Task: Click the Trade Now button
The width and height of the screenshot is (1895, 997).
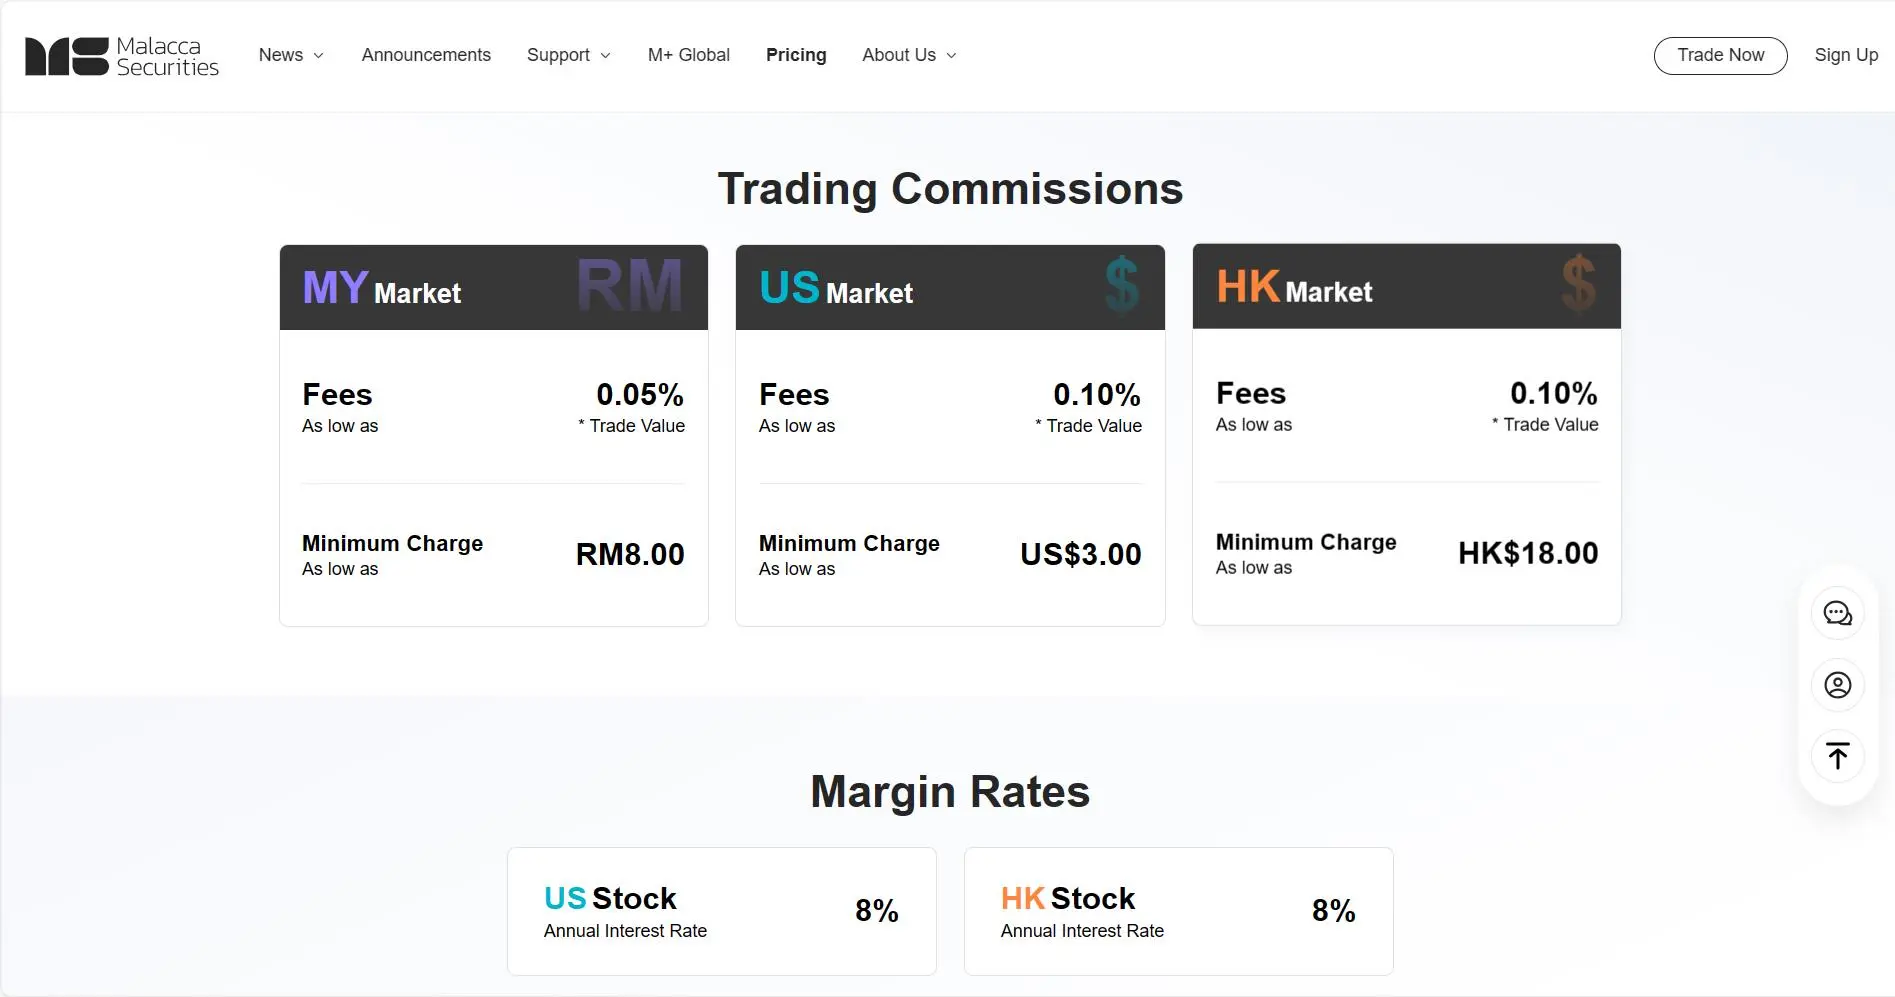Action: click(1720, 55)
